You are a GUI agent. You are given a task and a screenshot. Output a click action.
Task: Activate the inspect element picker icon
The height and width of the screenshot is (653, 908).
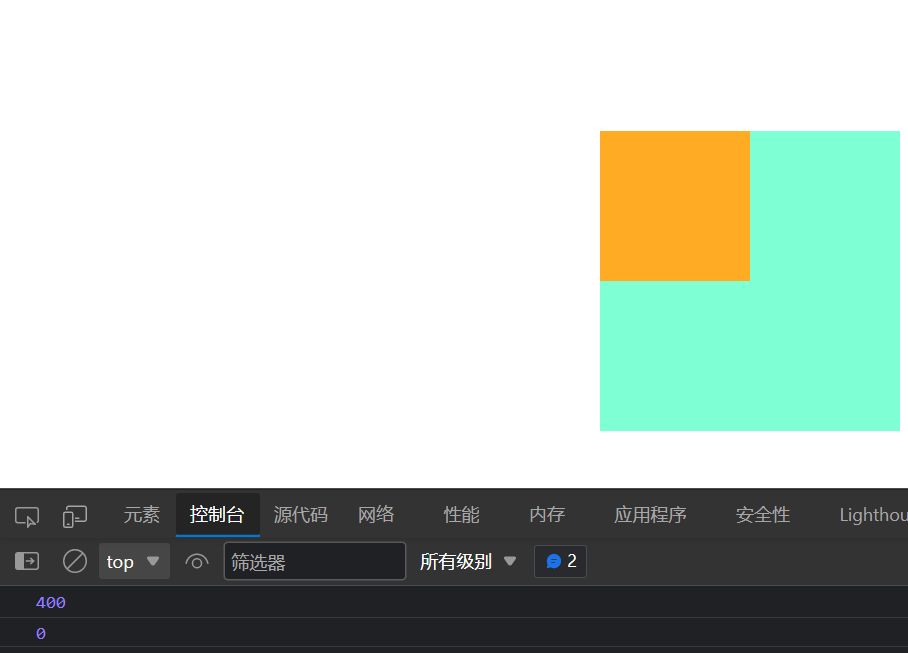pyautogui.click(x=27, y=516)
